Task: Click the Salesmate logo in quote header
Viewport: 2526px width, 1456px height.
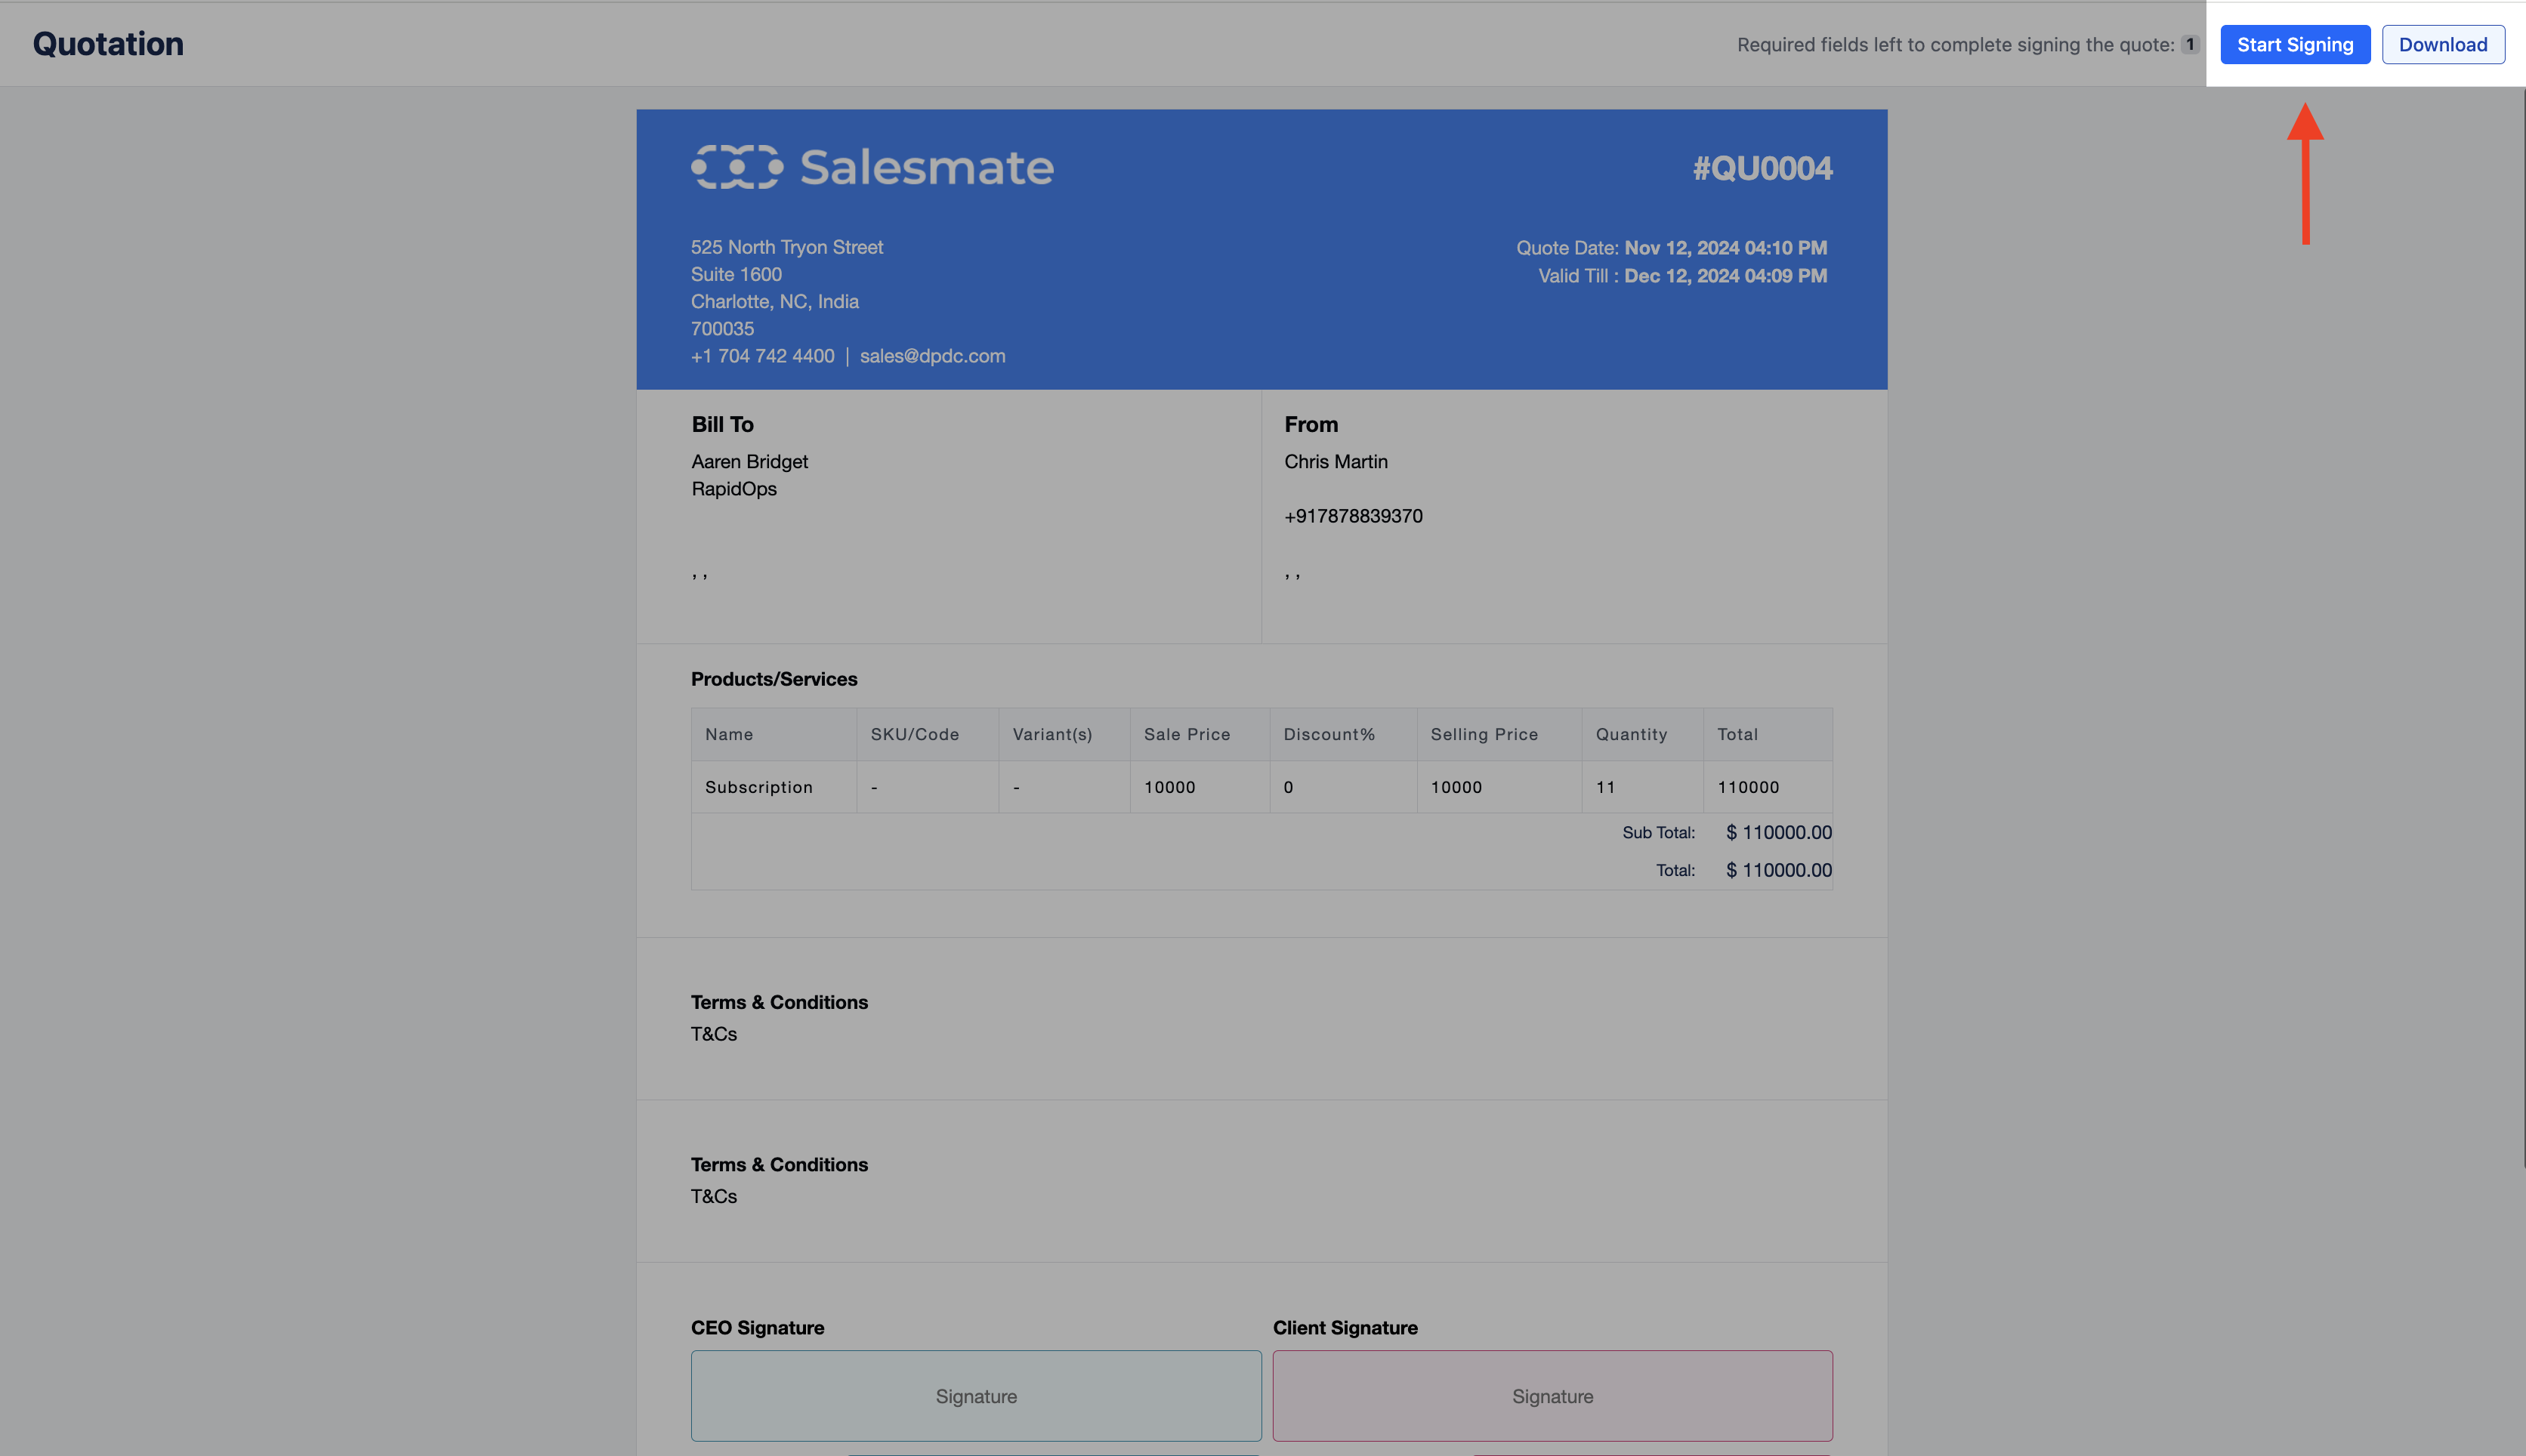Action: [872, 167]
